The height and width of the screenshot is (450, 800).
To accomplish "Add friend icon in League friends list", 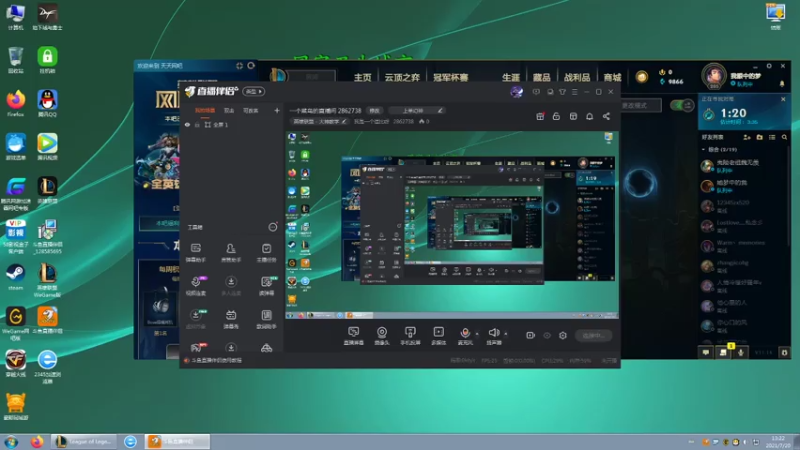I will [747, 137].
